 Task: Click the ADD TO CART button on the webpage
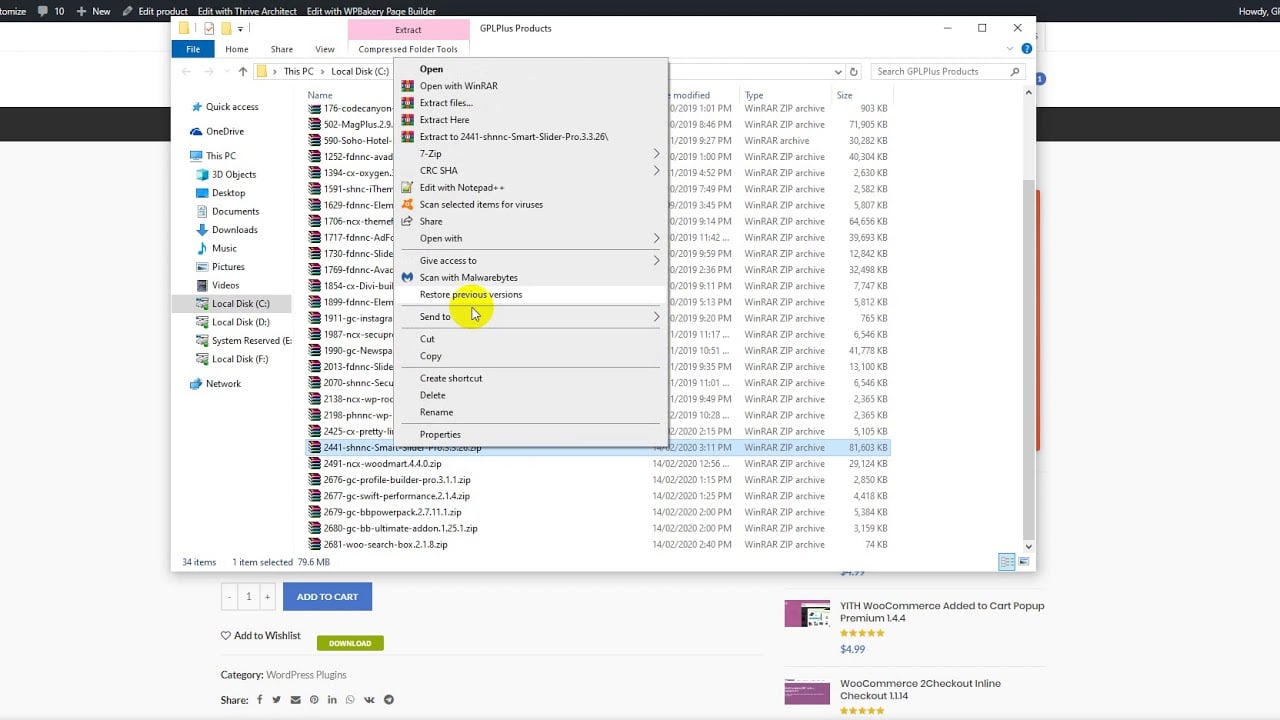[327, 597]
